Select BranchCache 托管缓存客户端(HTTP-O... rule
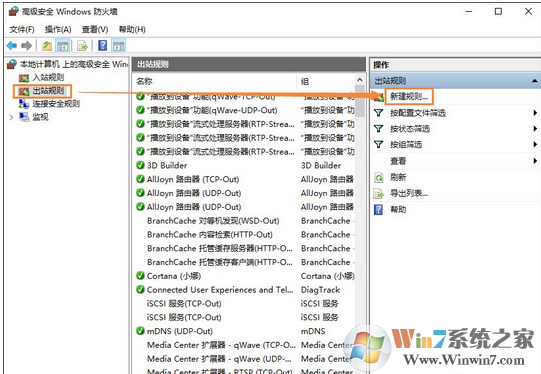 tap(220, 262)
